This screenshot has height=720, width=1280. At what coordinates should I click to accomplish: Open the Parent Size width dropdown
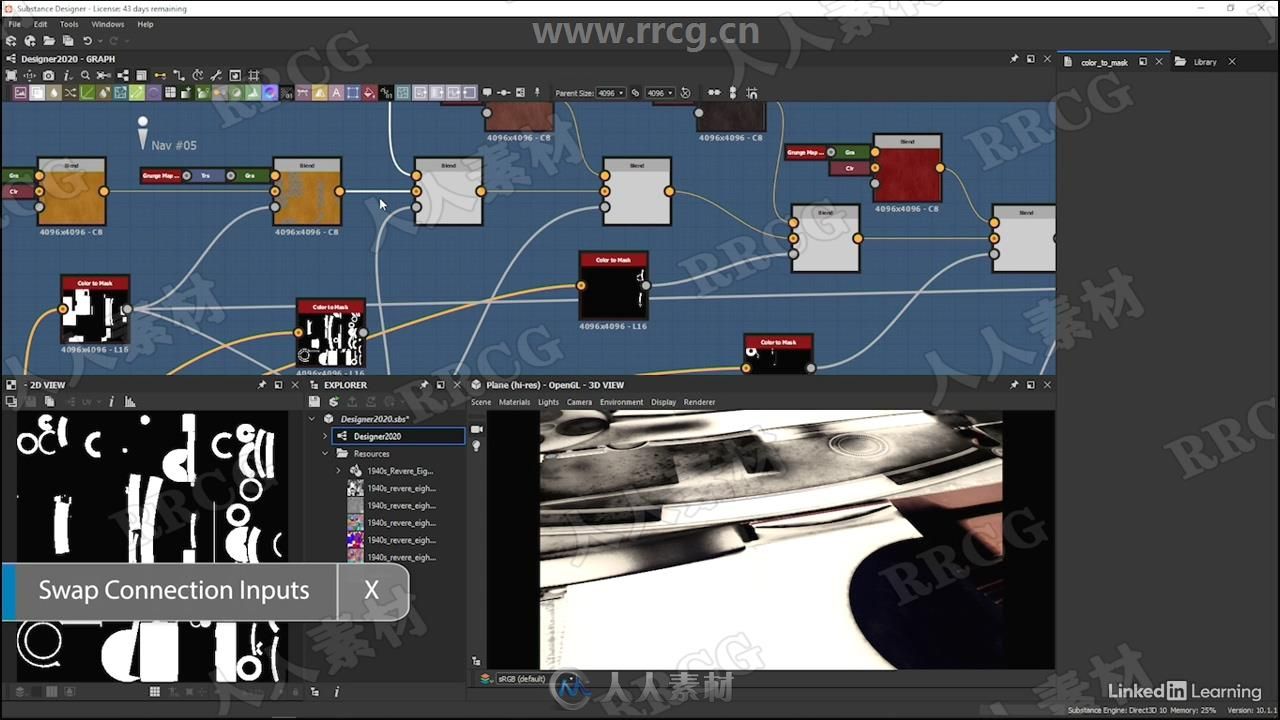pyautogui.click(x=610, y=93)
